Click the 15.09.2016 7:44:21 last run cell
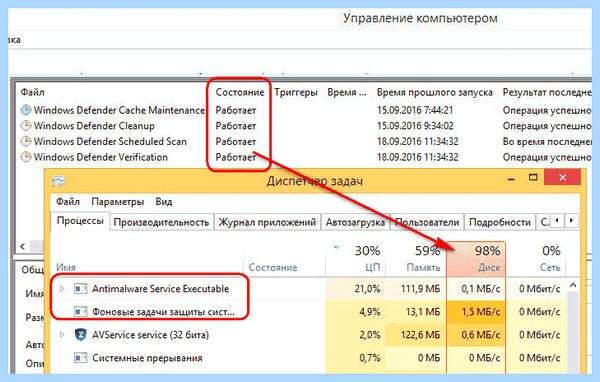Screen dimensions: 600x382 click(415, 110)
